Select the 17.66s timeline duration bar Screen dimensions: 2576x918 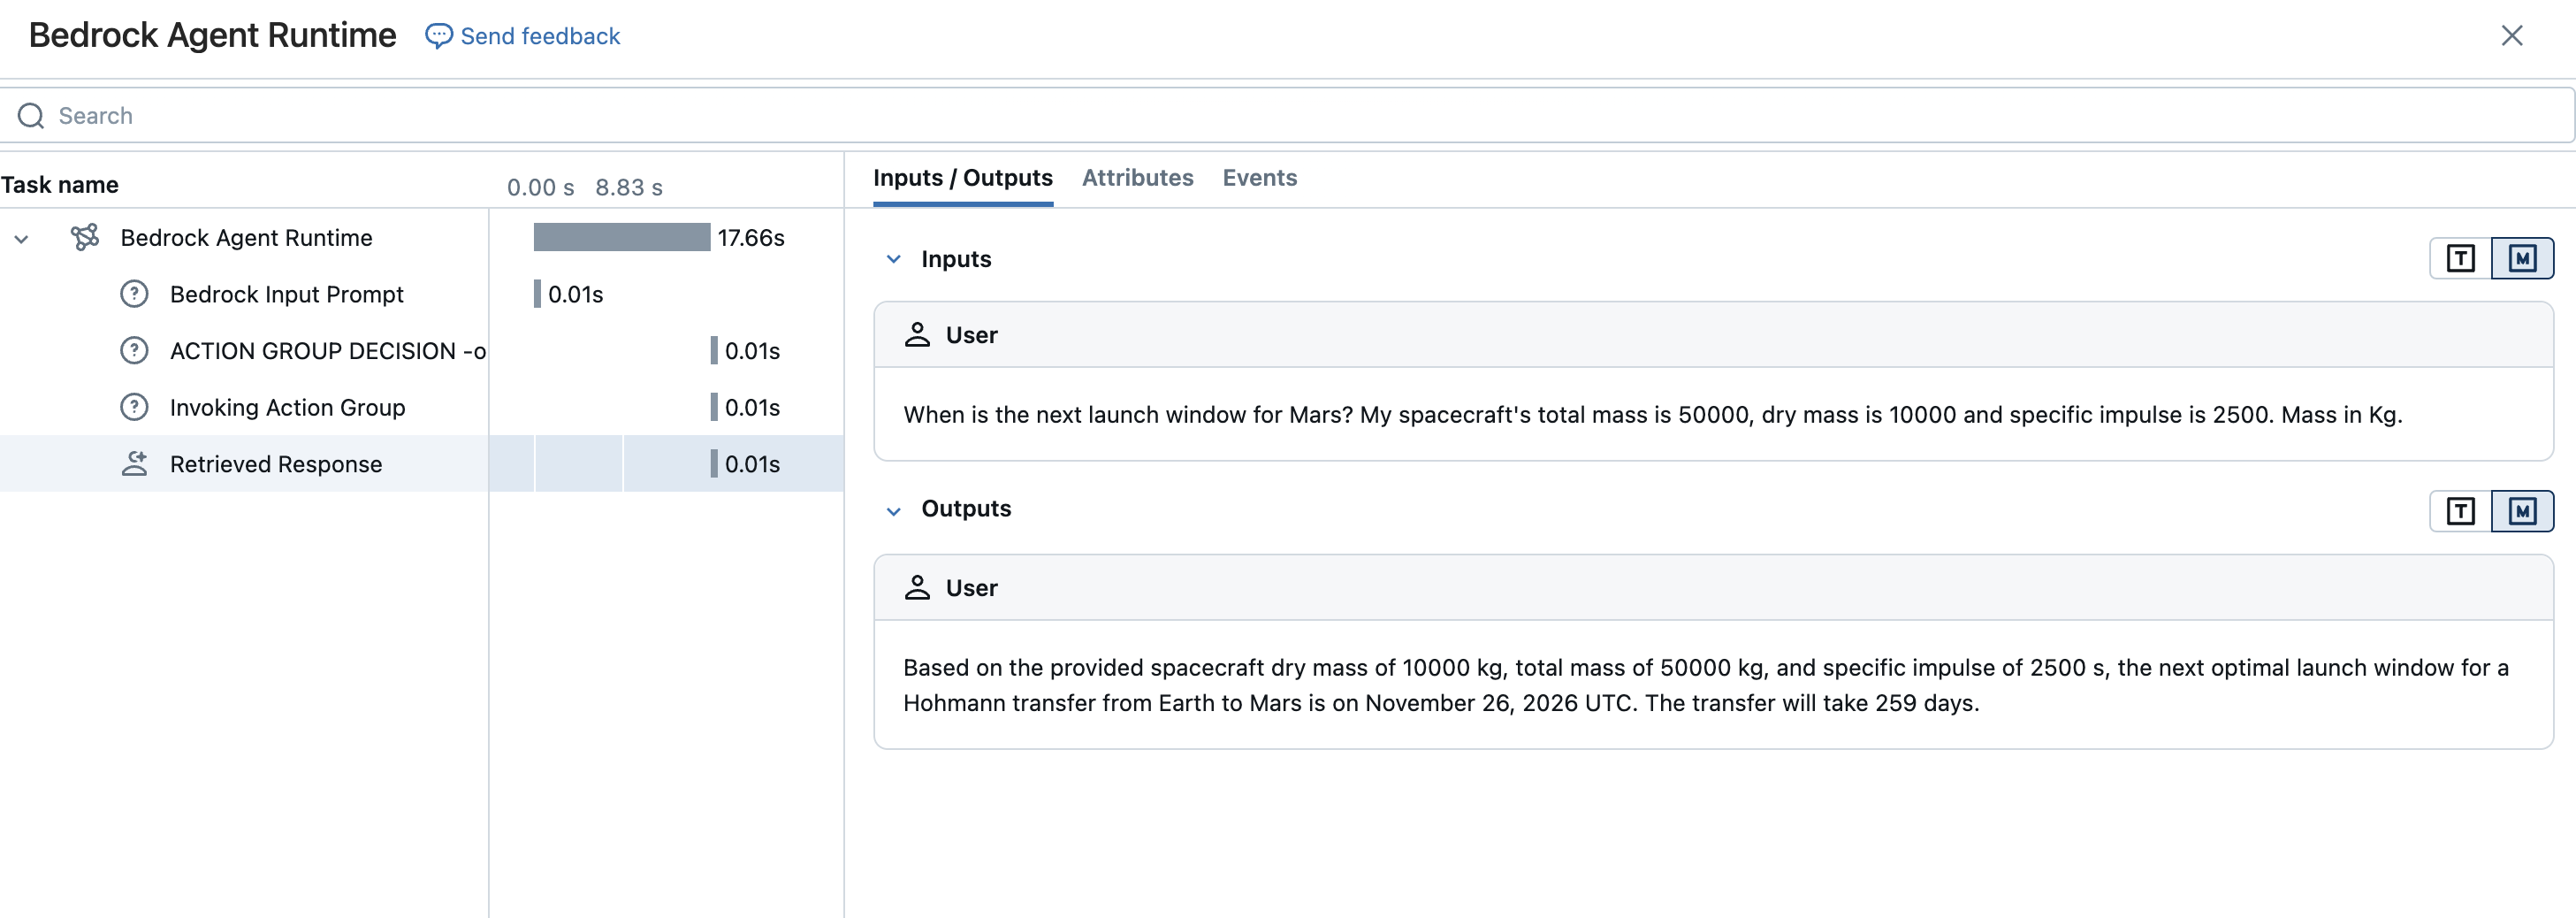621,238
